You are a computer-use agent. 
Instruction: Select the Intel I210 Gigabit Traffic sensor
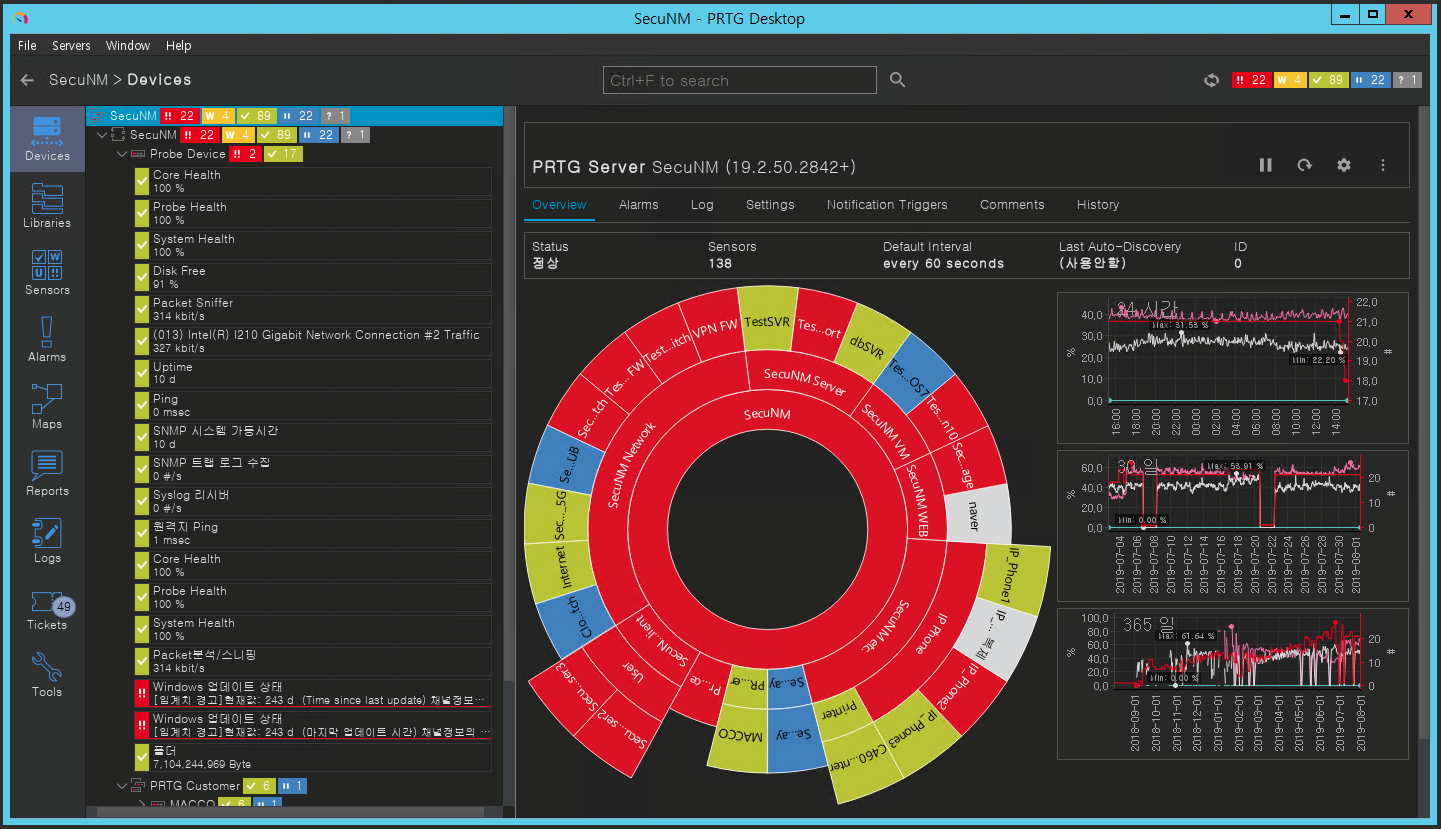point(312,341)
